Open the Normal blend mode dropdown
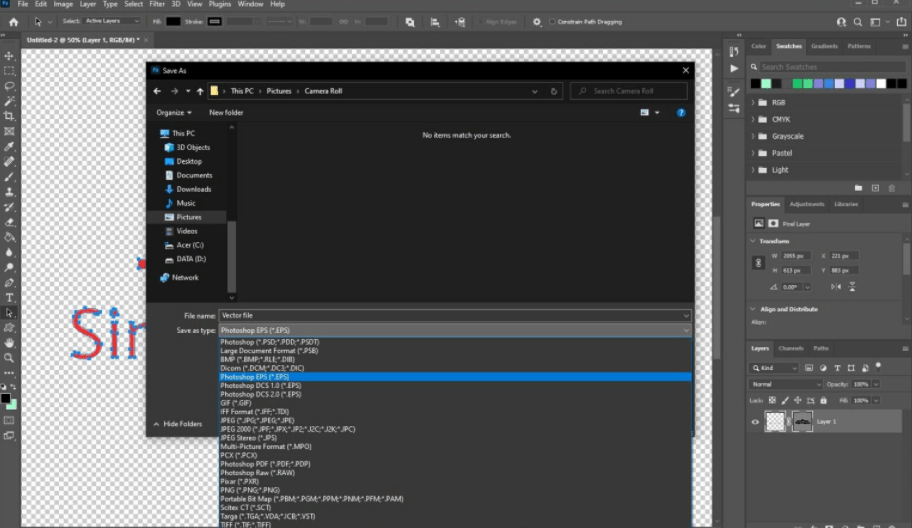Viewport: 912px width, 528px height. (786, 384)
